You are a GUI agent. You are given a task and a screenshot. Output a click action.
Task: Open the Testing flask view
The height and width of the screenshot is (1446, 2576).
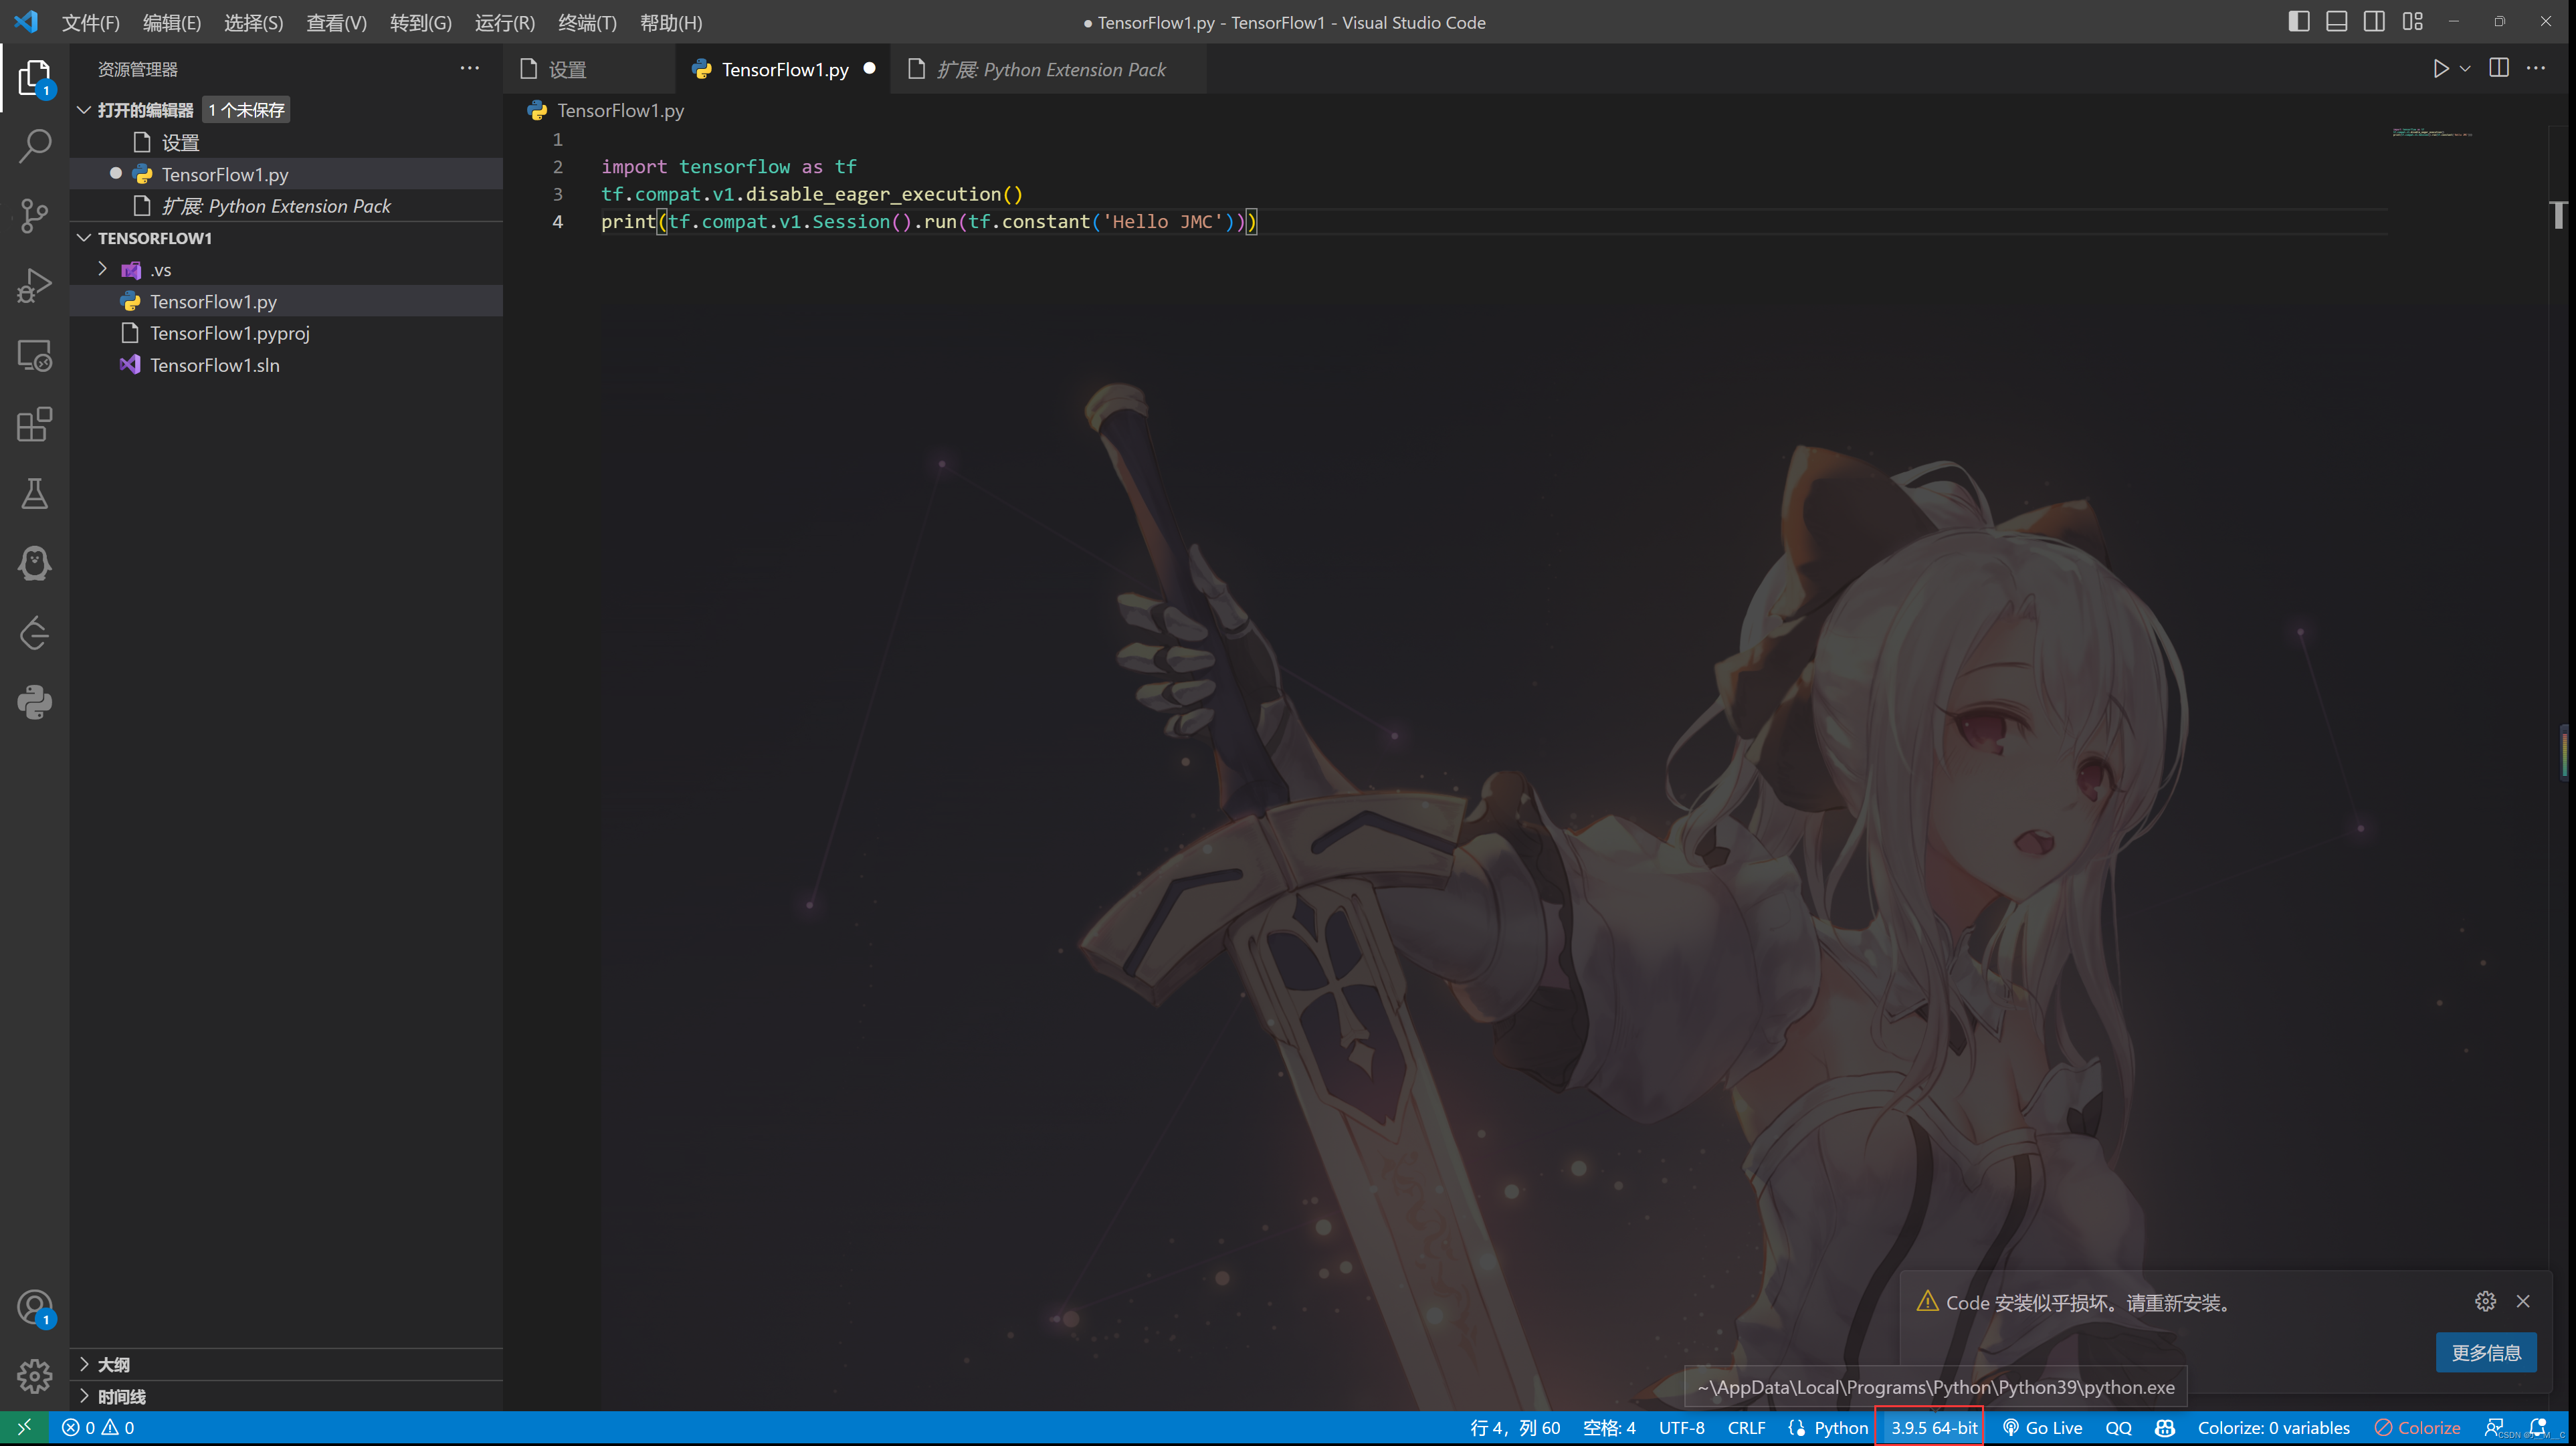(x=35, y=493)
